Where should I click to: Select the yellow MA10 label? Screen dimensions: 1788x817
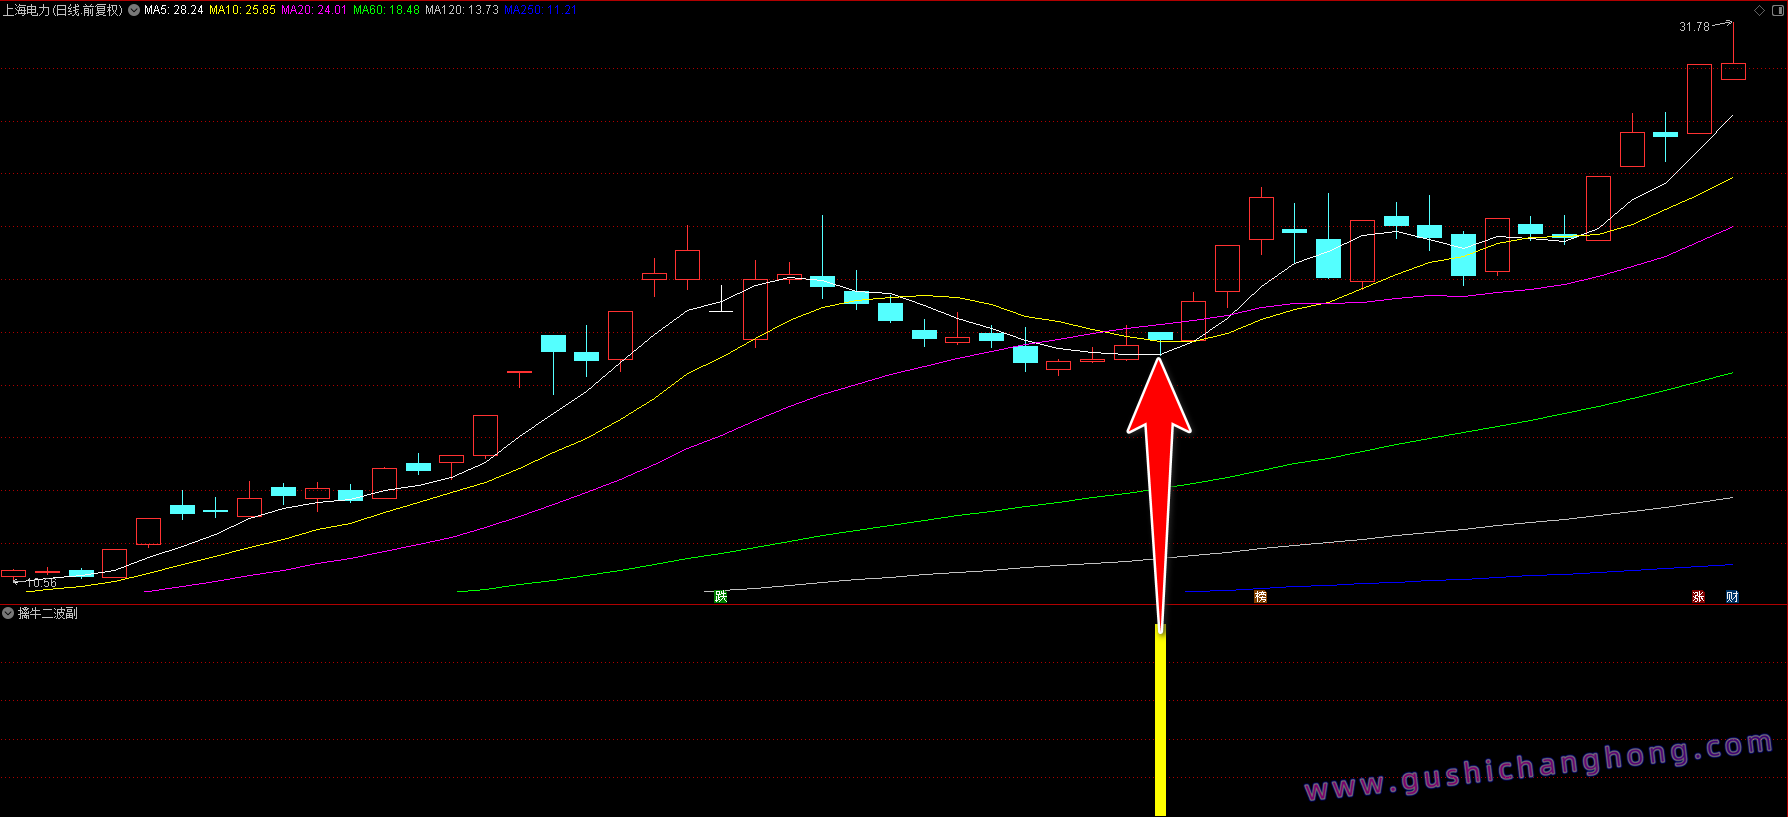[242, 10]
